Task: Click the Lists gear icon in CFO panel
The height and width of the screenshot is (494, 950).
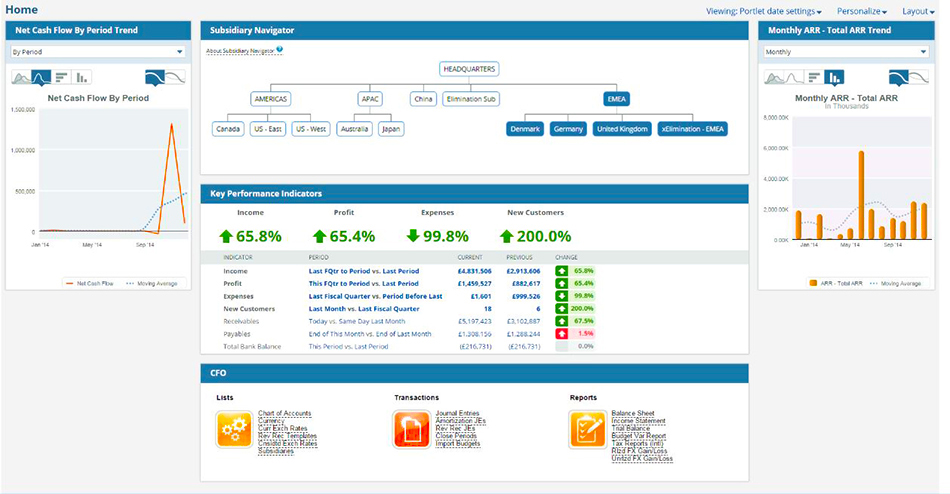Action: click(233, 430)
